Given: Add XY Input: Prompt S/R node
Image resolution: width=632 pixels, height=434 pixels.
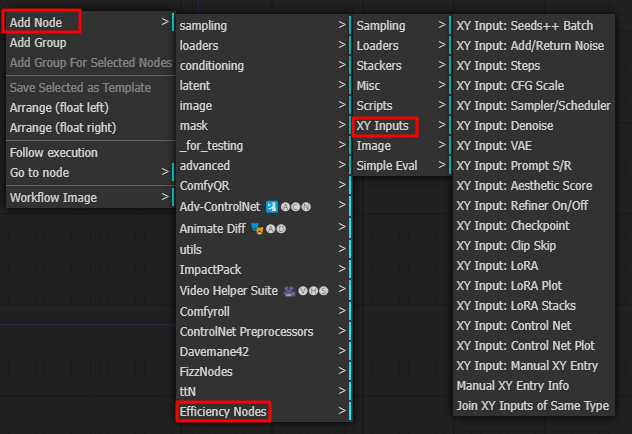Looking at the screenshot, I should tap(534, 166).
